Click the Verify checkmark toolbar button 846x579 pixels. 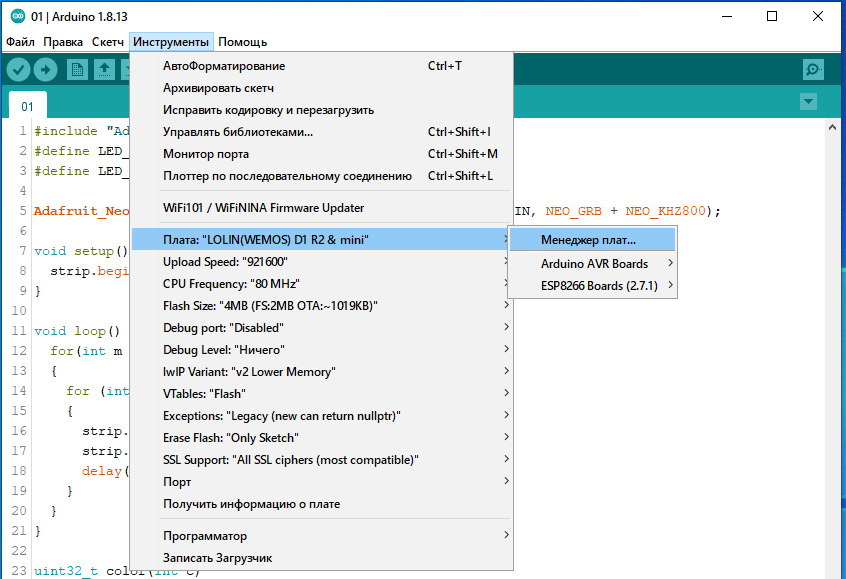point(18,69)
